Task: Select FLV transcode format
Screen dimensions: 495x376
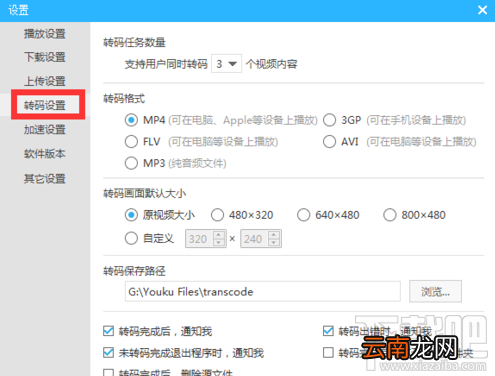Action: [x=131, y=142]
